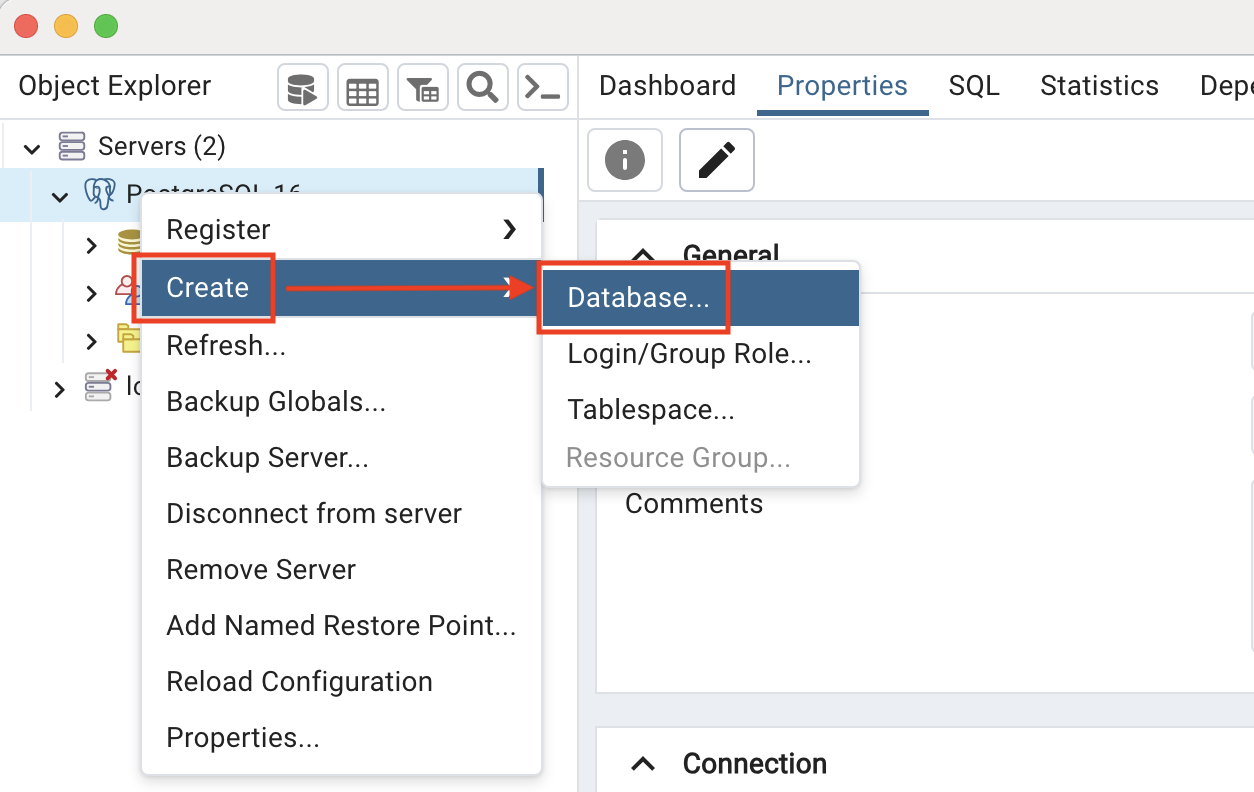Click Disconnect from server menu item
Screen dimensions: 1254x792
point(314,514)
